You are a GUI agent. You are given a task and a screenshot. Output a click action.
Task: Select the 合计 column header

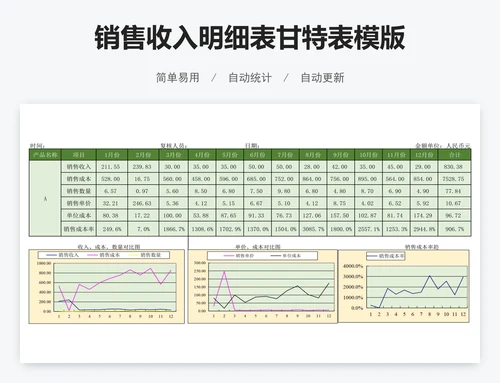pos(455,155)
